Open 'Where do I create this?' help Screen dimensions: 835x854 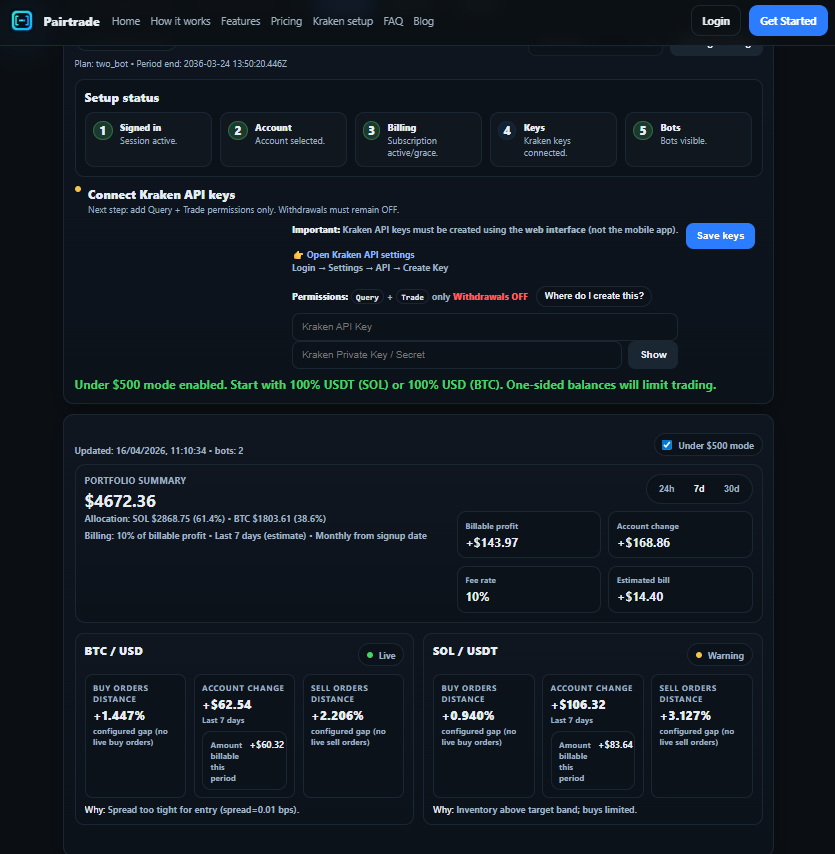pos(593,297)
